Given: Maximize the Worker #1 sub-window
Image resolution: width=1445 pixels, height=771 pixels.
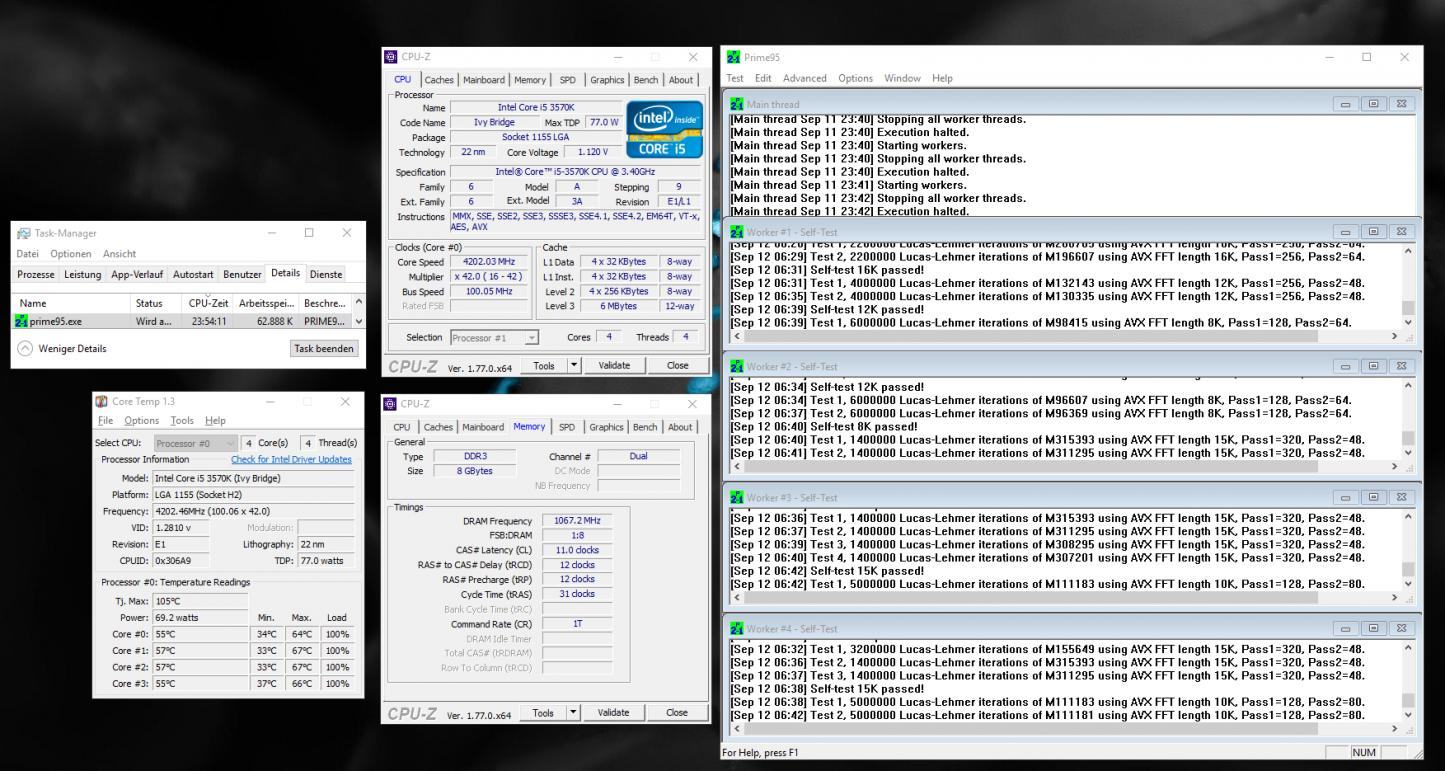Looking at the screenshot, I should coord(1375,232).
